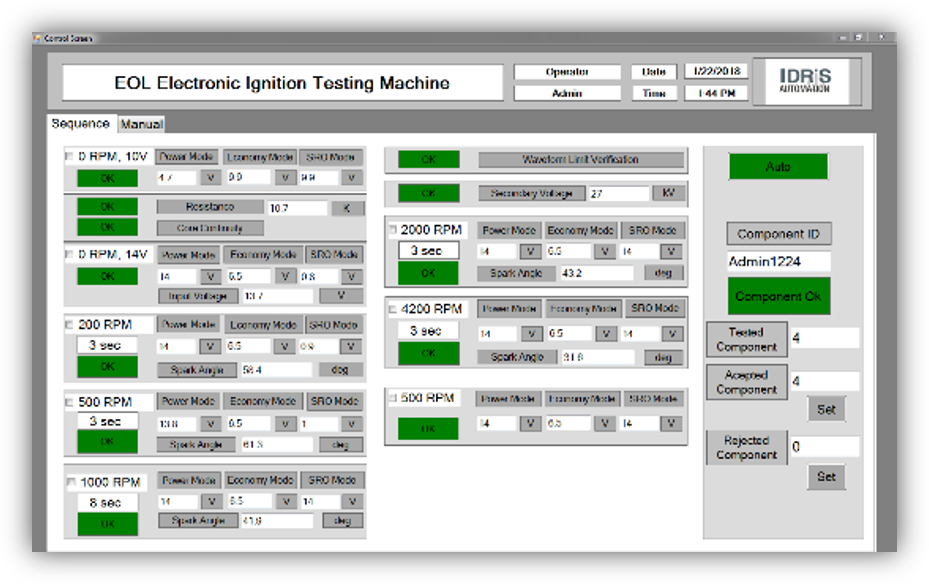Screen dimensions: 929x584
Task: Click the Rejected Component button
Action: pyautogui.click(x=747, y=448)
